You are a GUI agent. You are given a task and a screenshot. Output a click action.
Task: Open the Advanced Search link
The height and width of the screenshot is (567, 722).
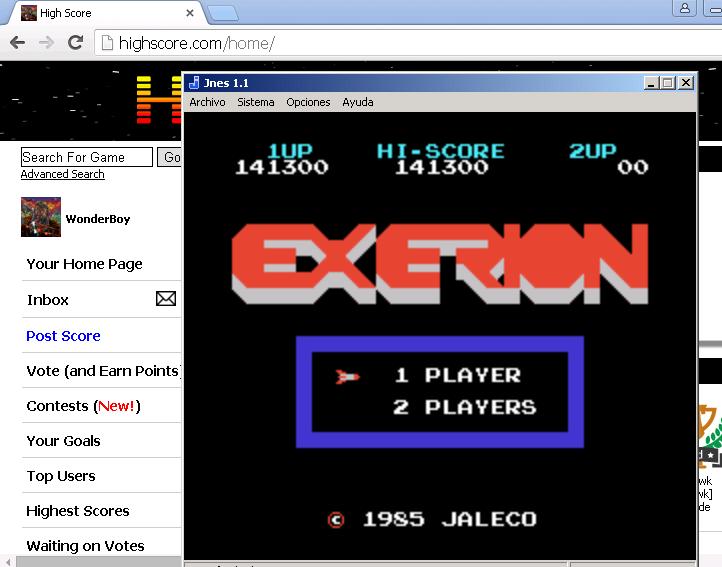[63, 174]
